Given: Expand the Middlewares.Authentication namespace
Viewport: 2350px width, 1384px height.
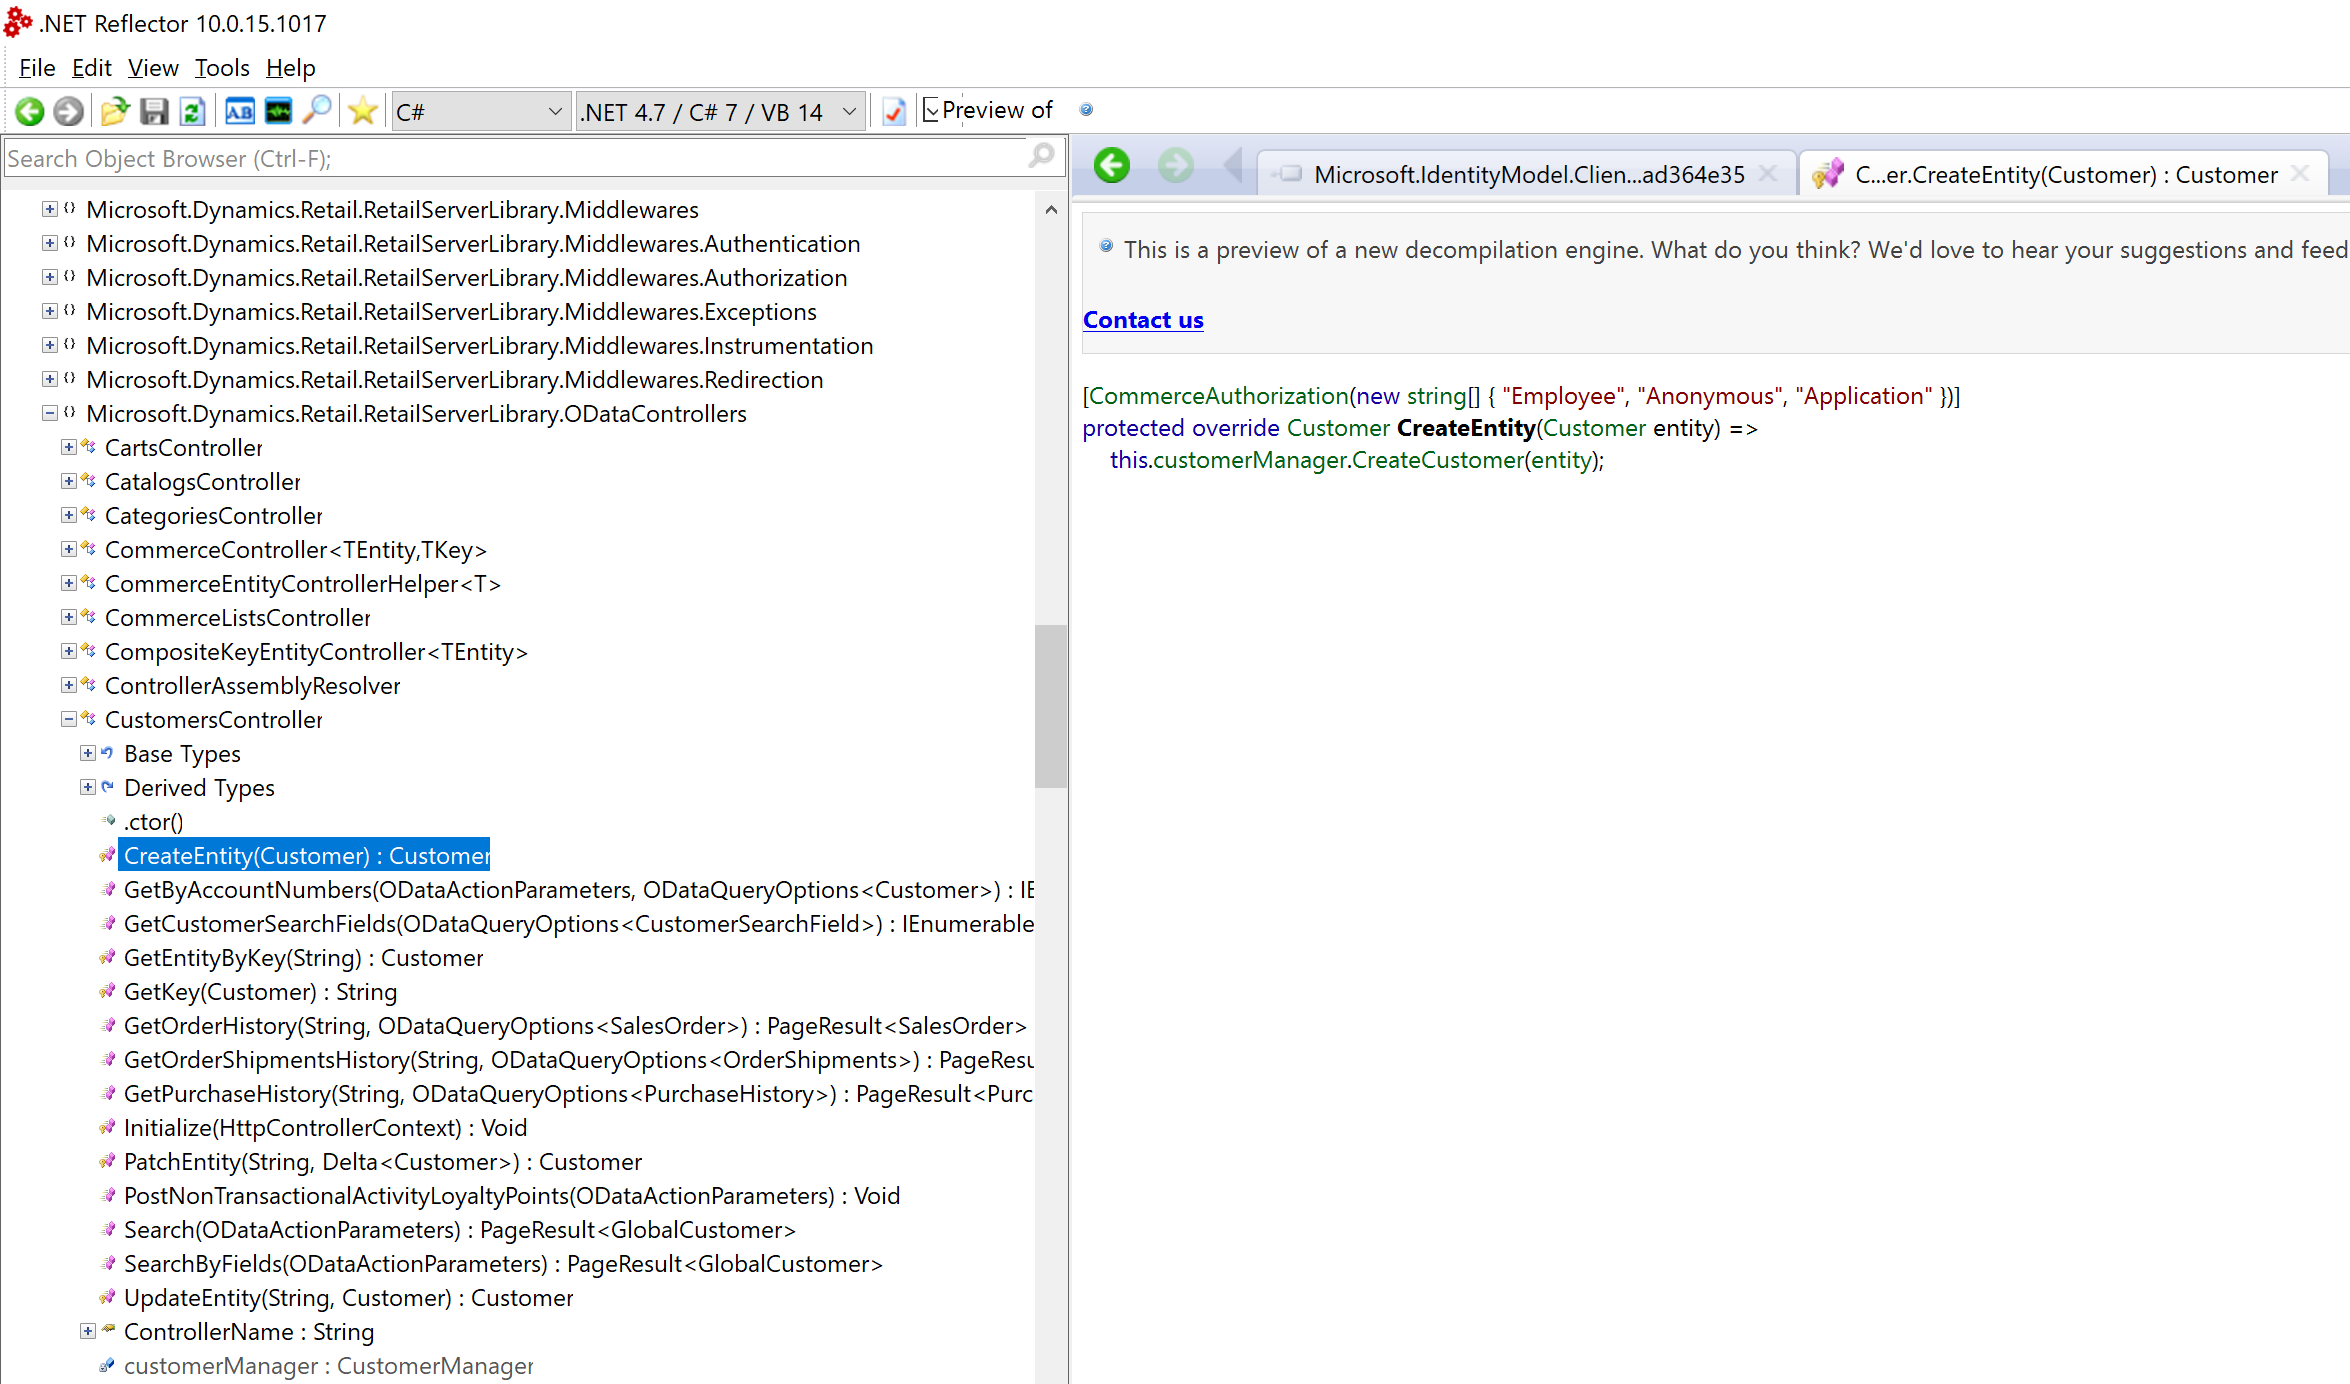Looking at the screenshot, I should [x=49, y=243].
